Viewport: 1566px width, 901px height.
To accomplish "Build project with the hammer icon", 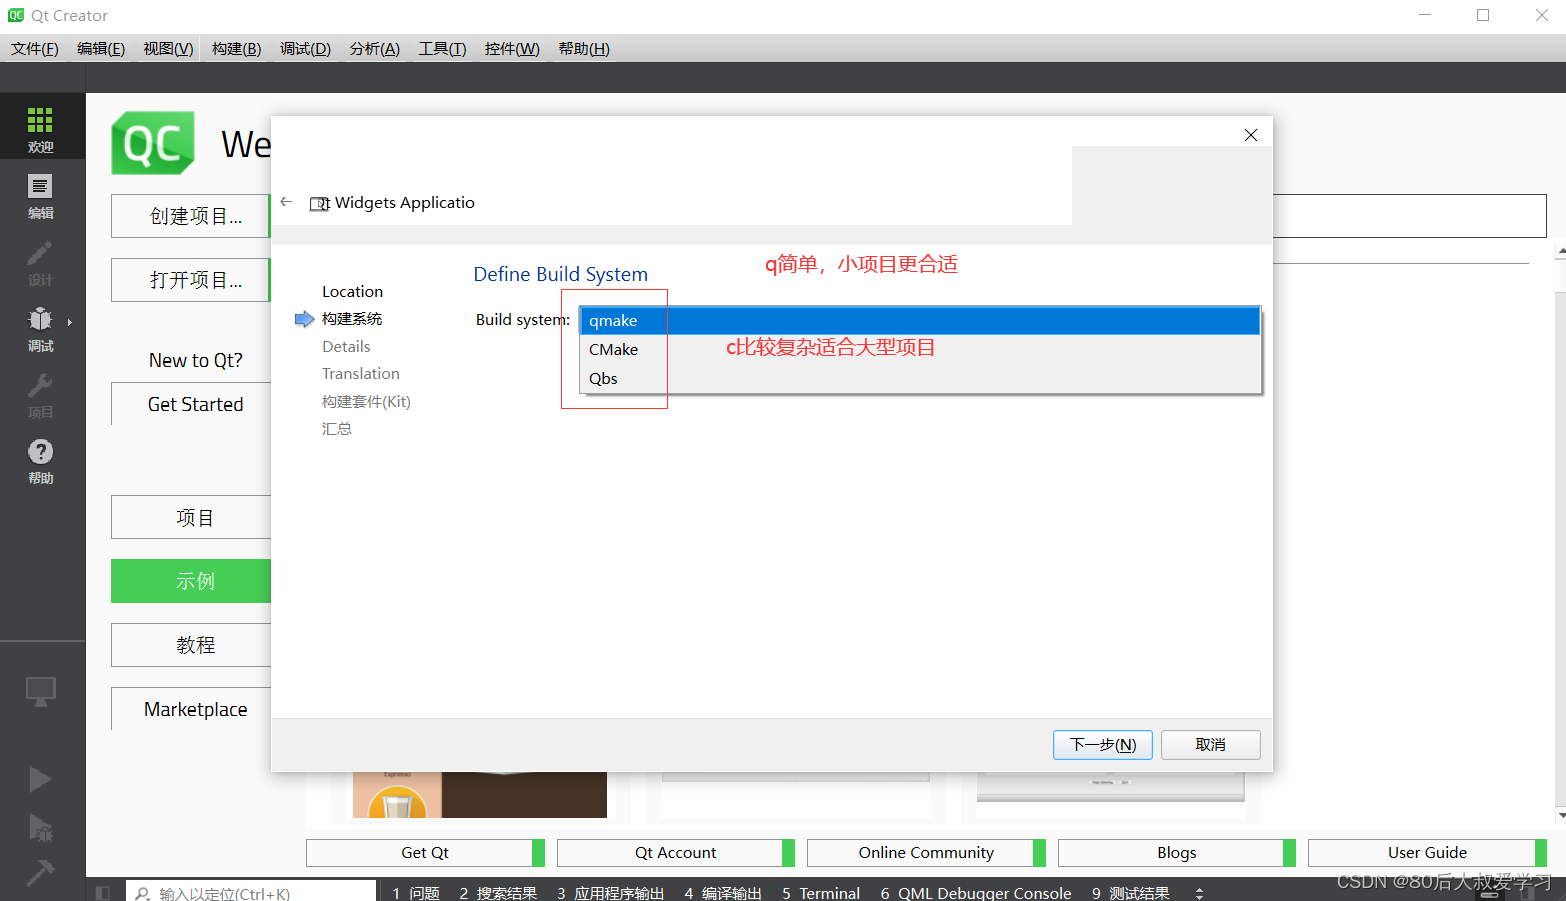I will 40,872.
